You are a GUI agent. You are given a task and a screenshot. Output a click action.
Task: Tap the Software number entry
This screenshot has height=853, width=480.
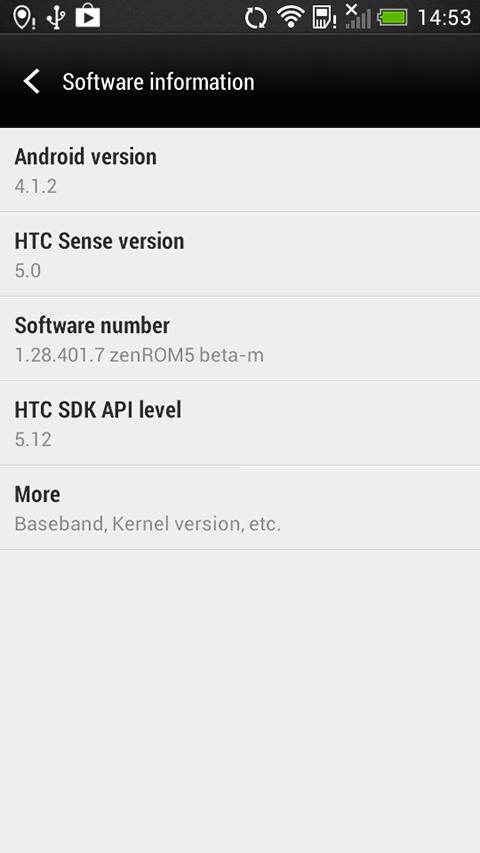(x=240, y=338)
